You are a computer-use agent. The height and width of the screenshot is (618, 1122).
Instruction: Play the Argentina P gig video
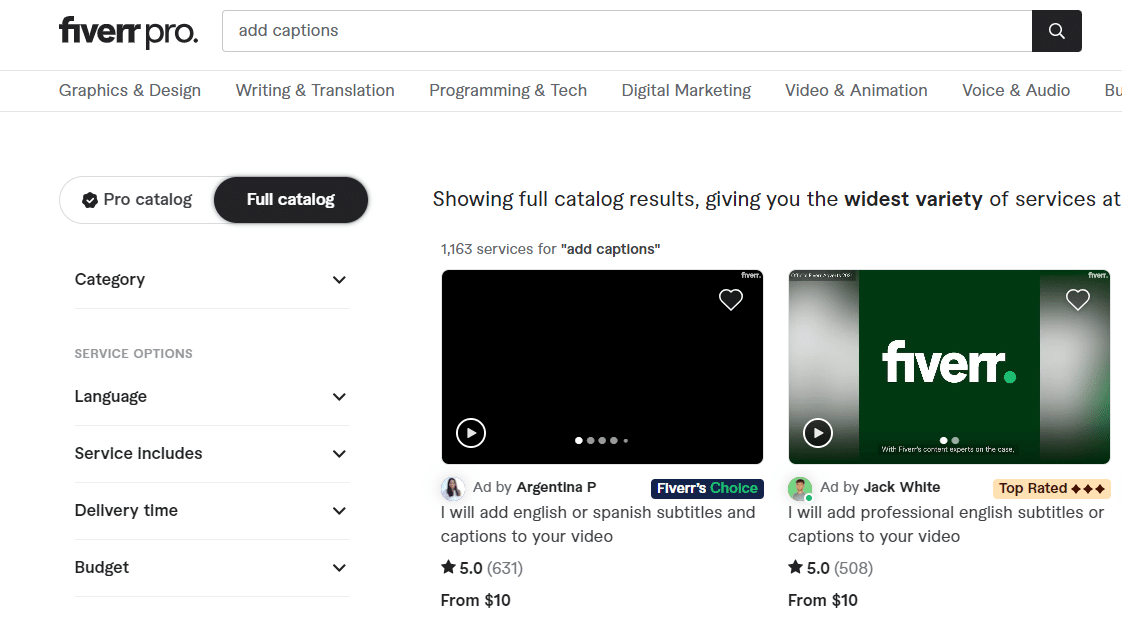click(470, 433)
